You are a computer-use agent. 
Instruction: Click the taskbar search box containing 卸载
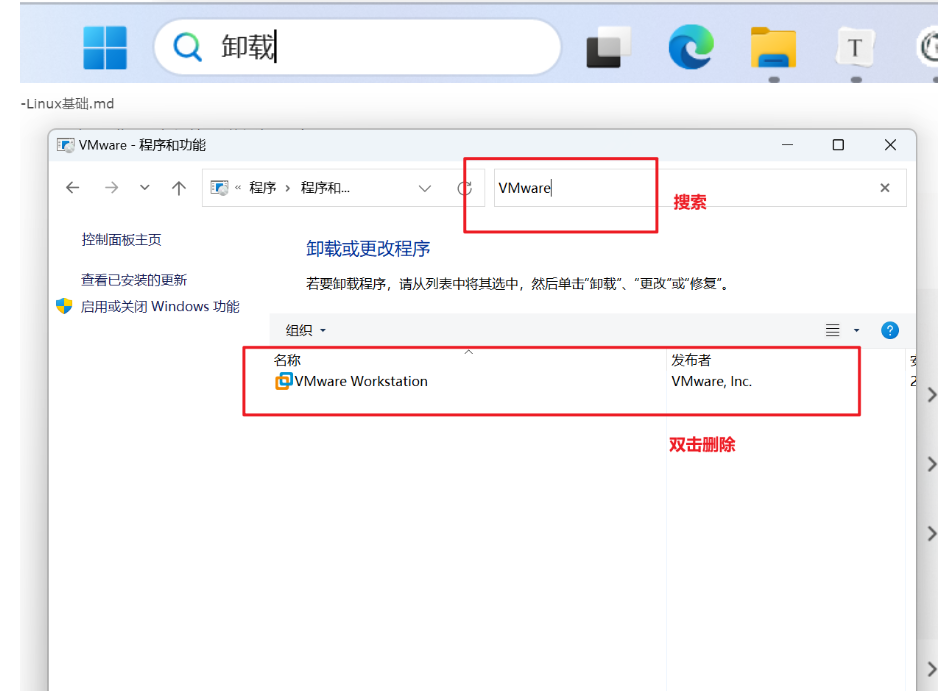click(357, 47)
